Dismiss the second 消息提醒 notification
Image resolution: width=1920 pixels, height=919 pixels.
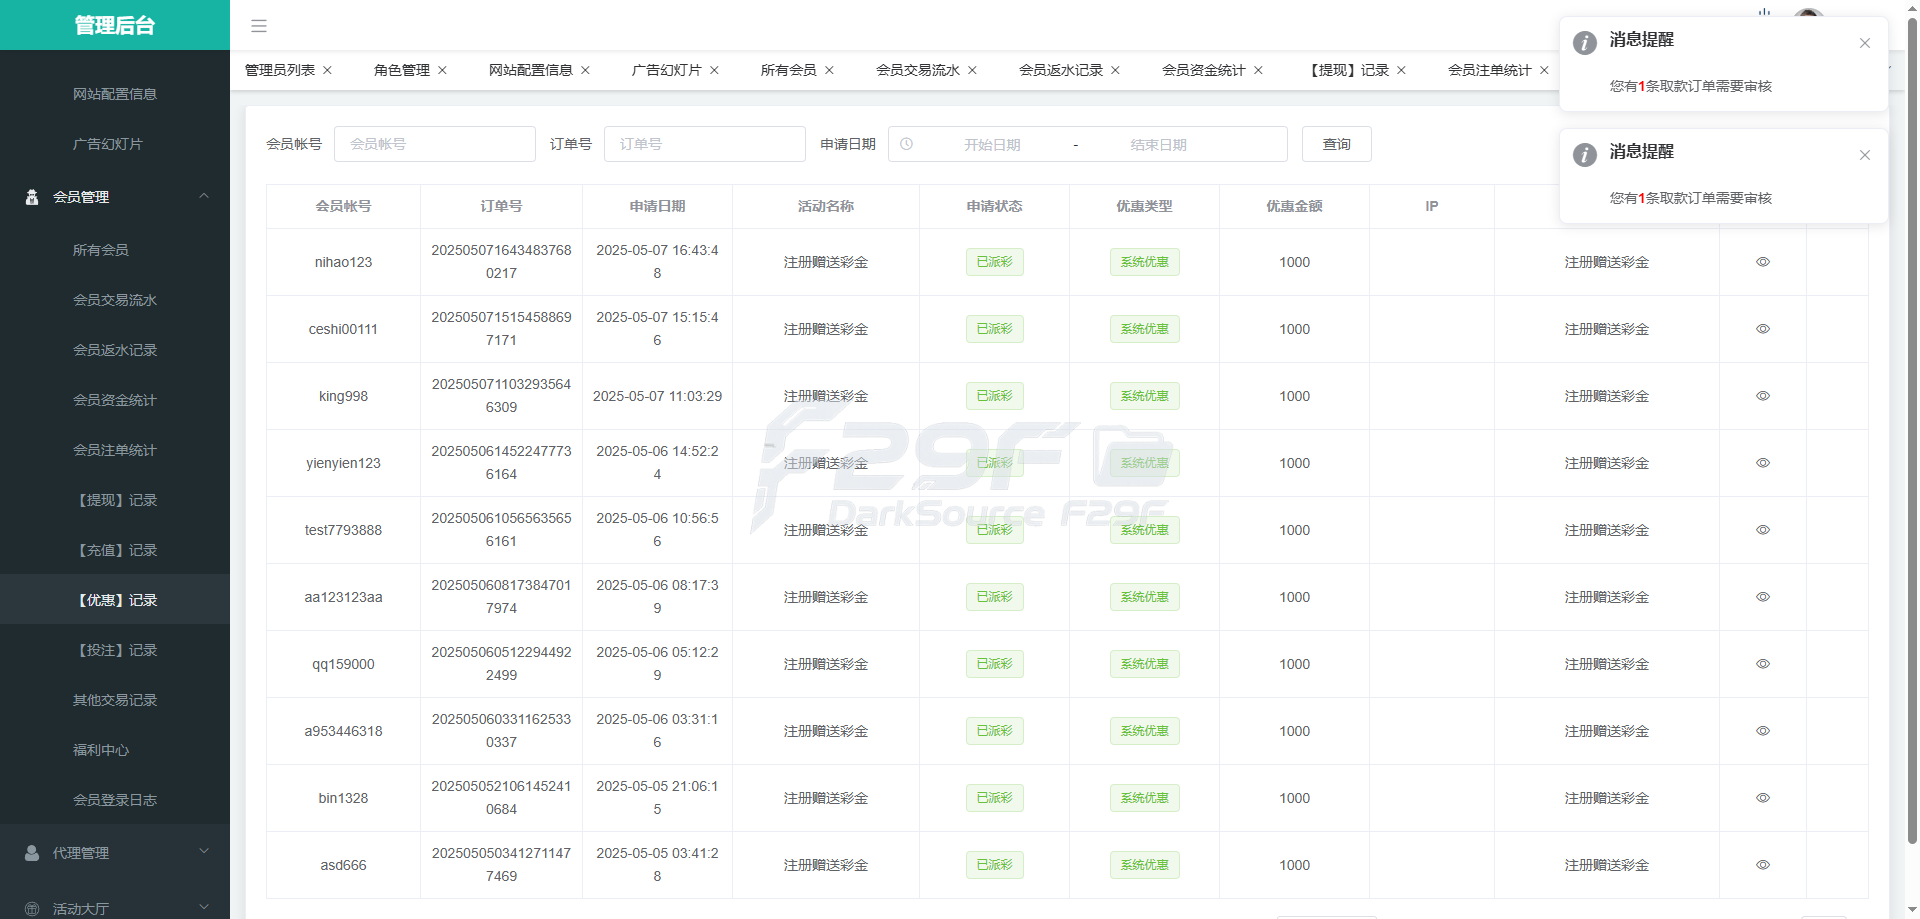pos(1865,155)
